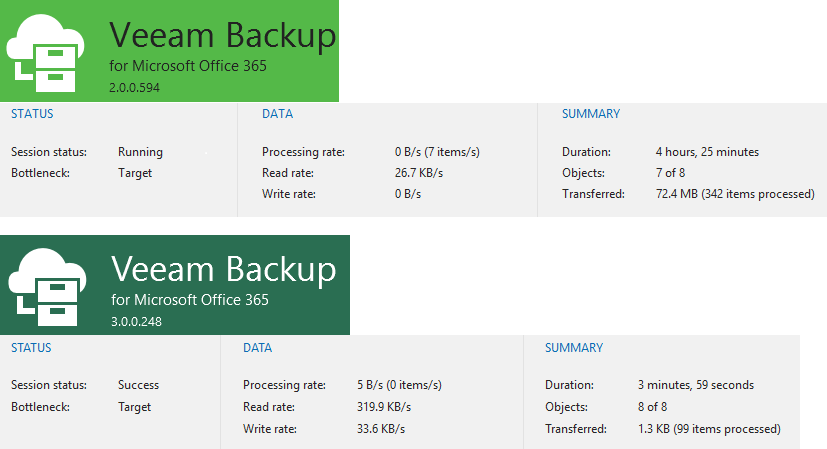Viewport: 827px width, 449px height.
Task: Click '72.4 MB (342 items processed)'
Action: click(735, 194)
